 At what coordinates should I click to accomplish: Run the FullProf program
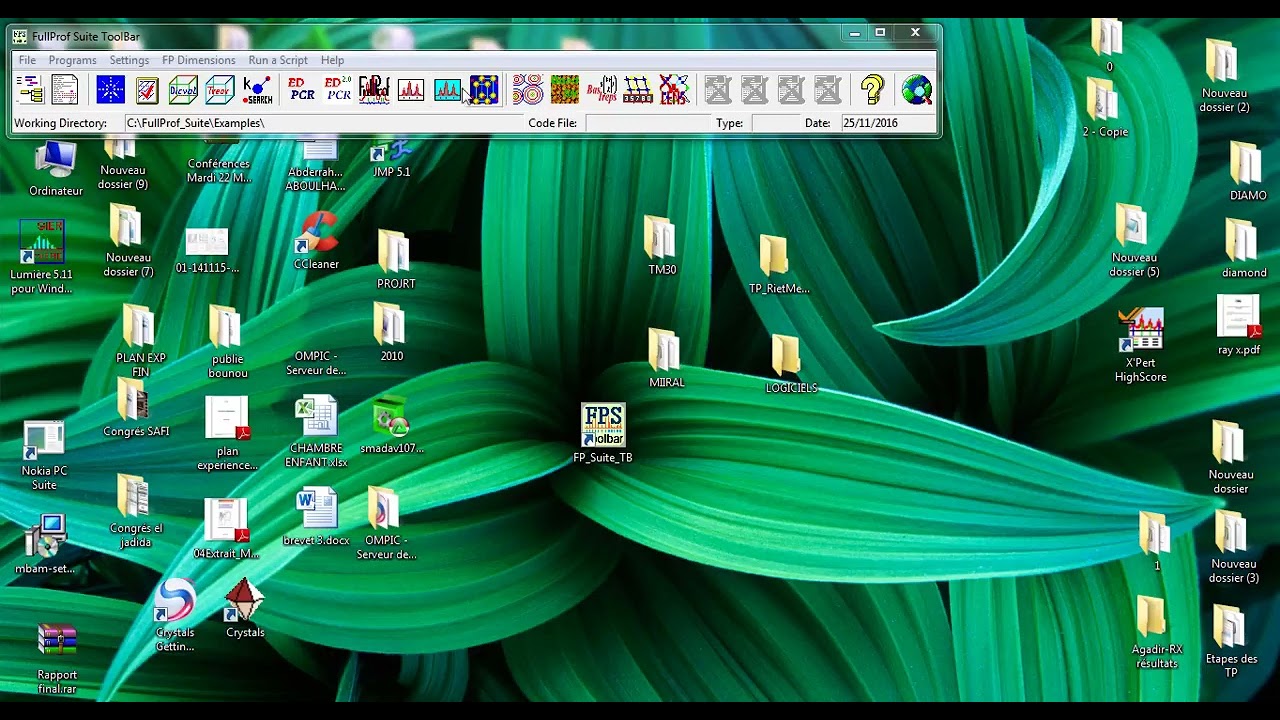[x=374, y=90]
